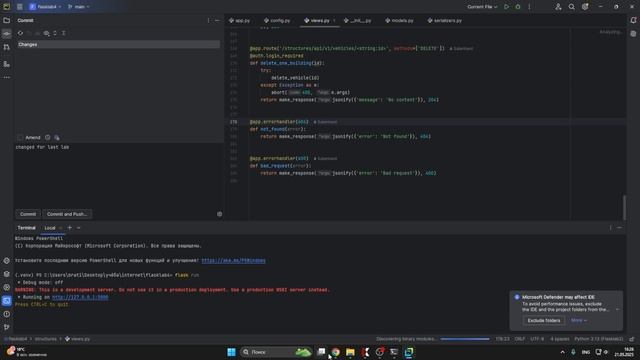Open Notifications bell icon
The image size is (640, 360).
(x=633, y=20)
